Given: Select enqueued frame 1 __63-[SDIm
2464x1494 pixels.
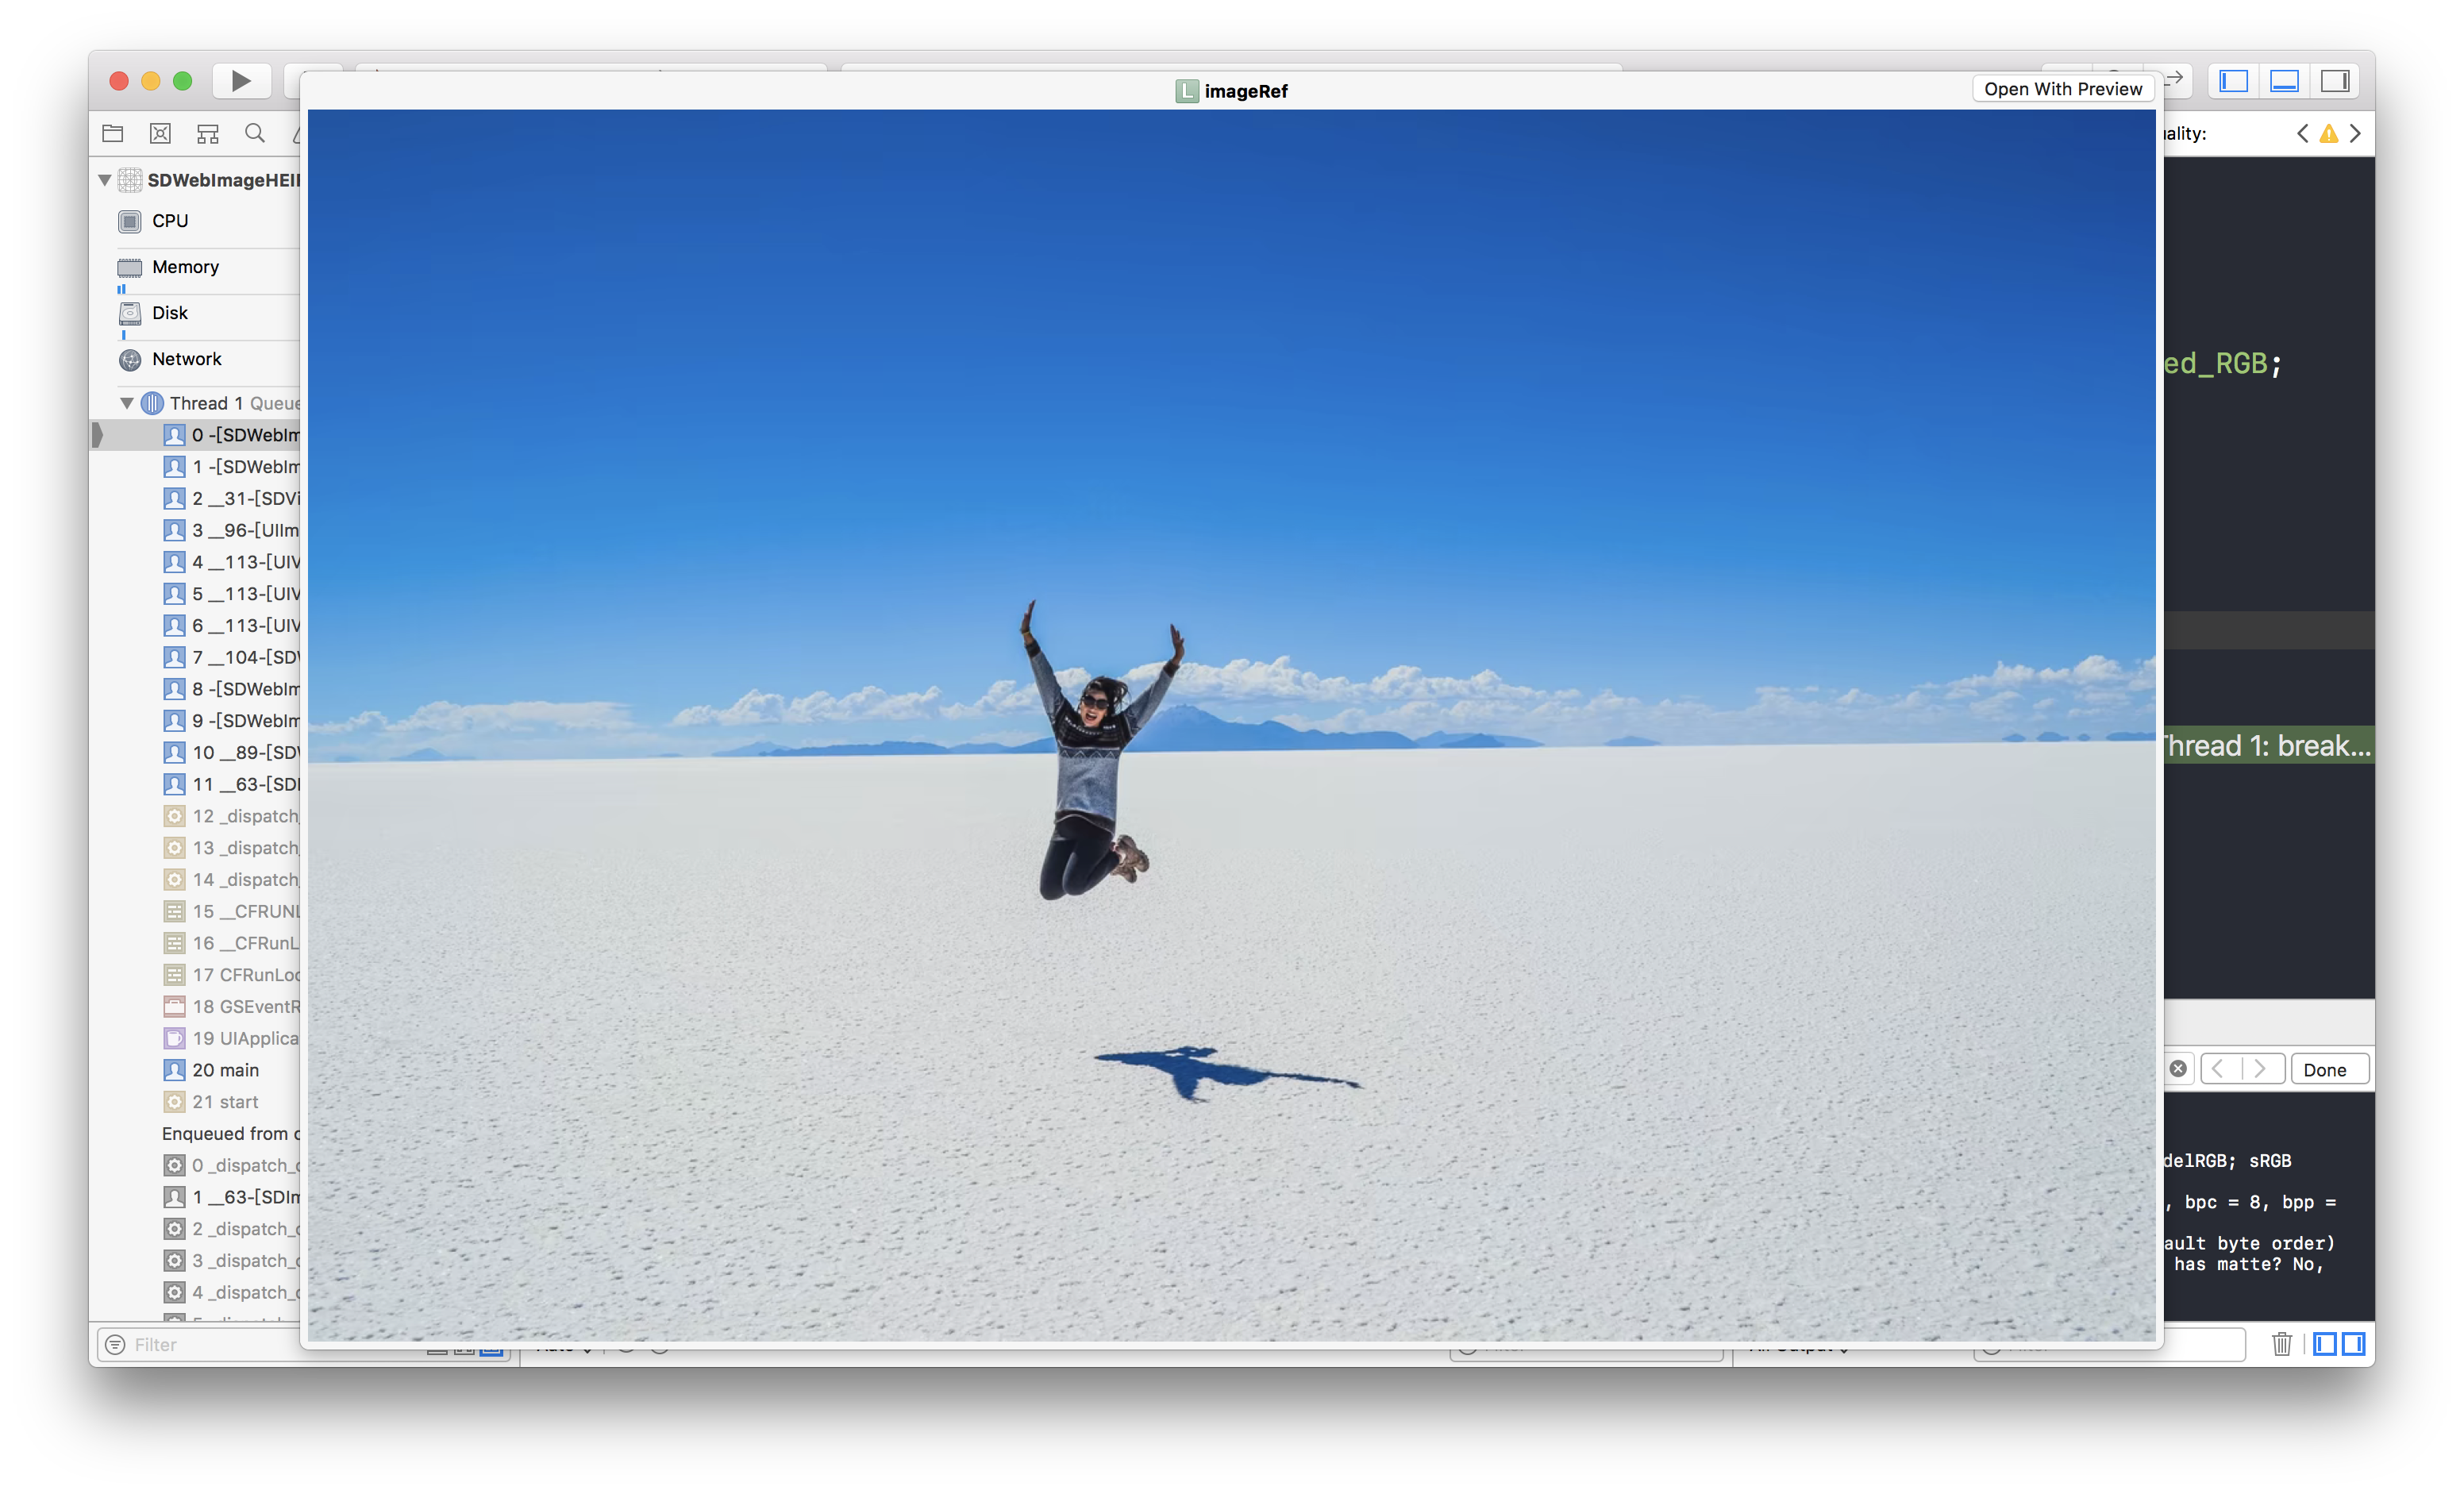Looking at the screenshot, I should [195, 1197].
